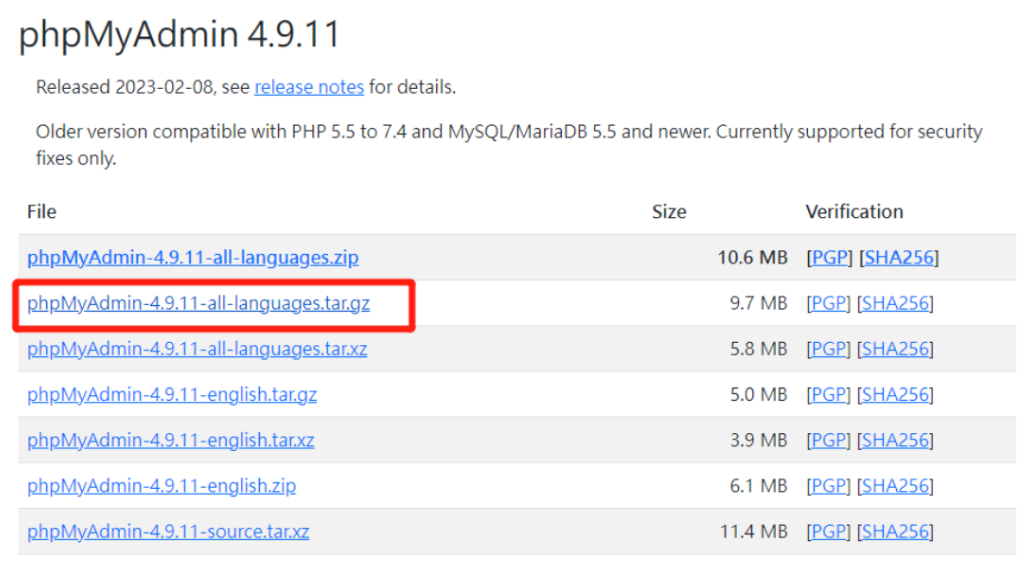Open PGP signature for all-languages.zip

[829, 258]
